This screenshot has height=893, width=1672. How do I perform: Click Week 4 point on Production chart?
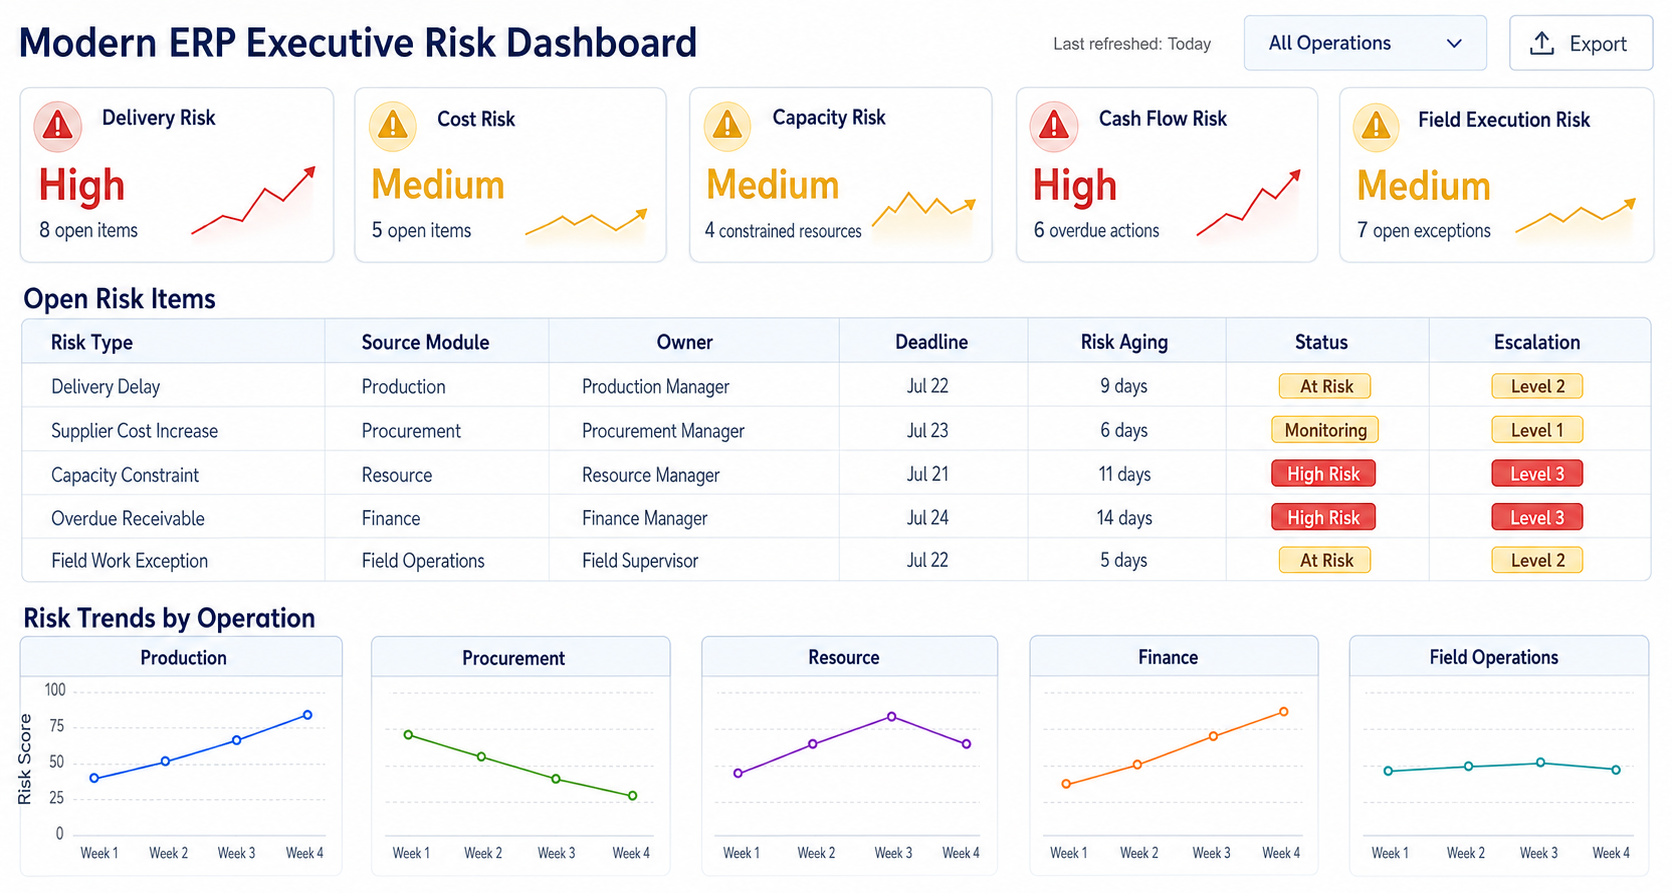pyautogui.click(x=308, y=715)
